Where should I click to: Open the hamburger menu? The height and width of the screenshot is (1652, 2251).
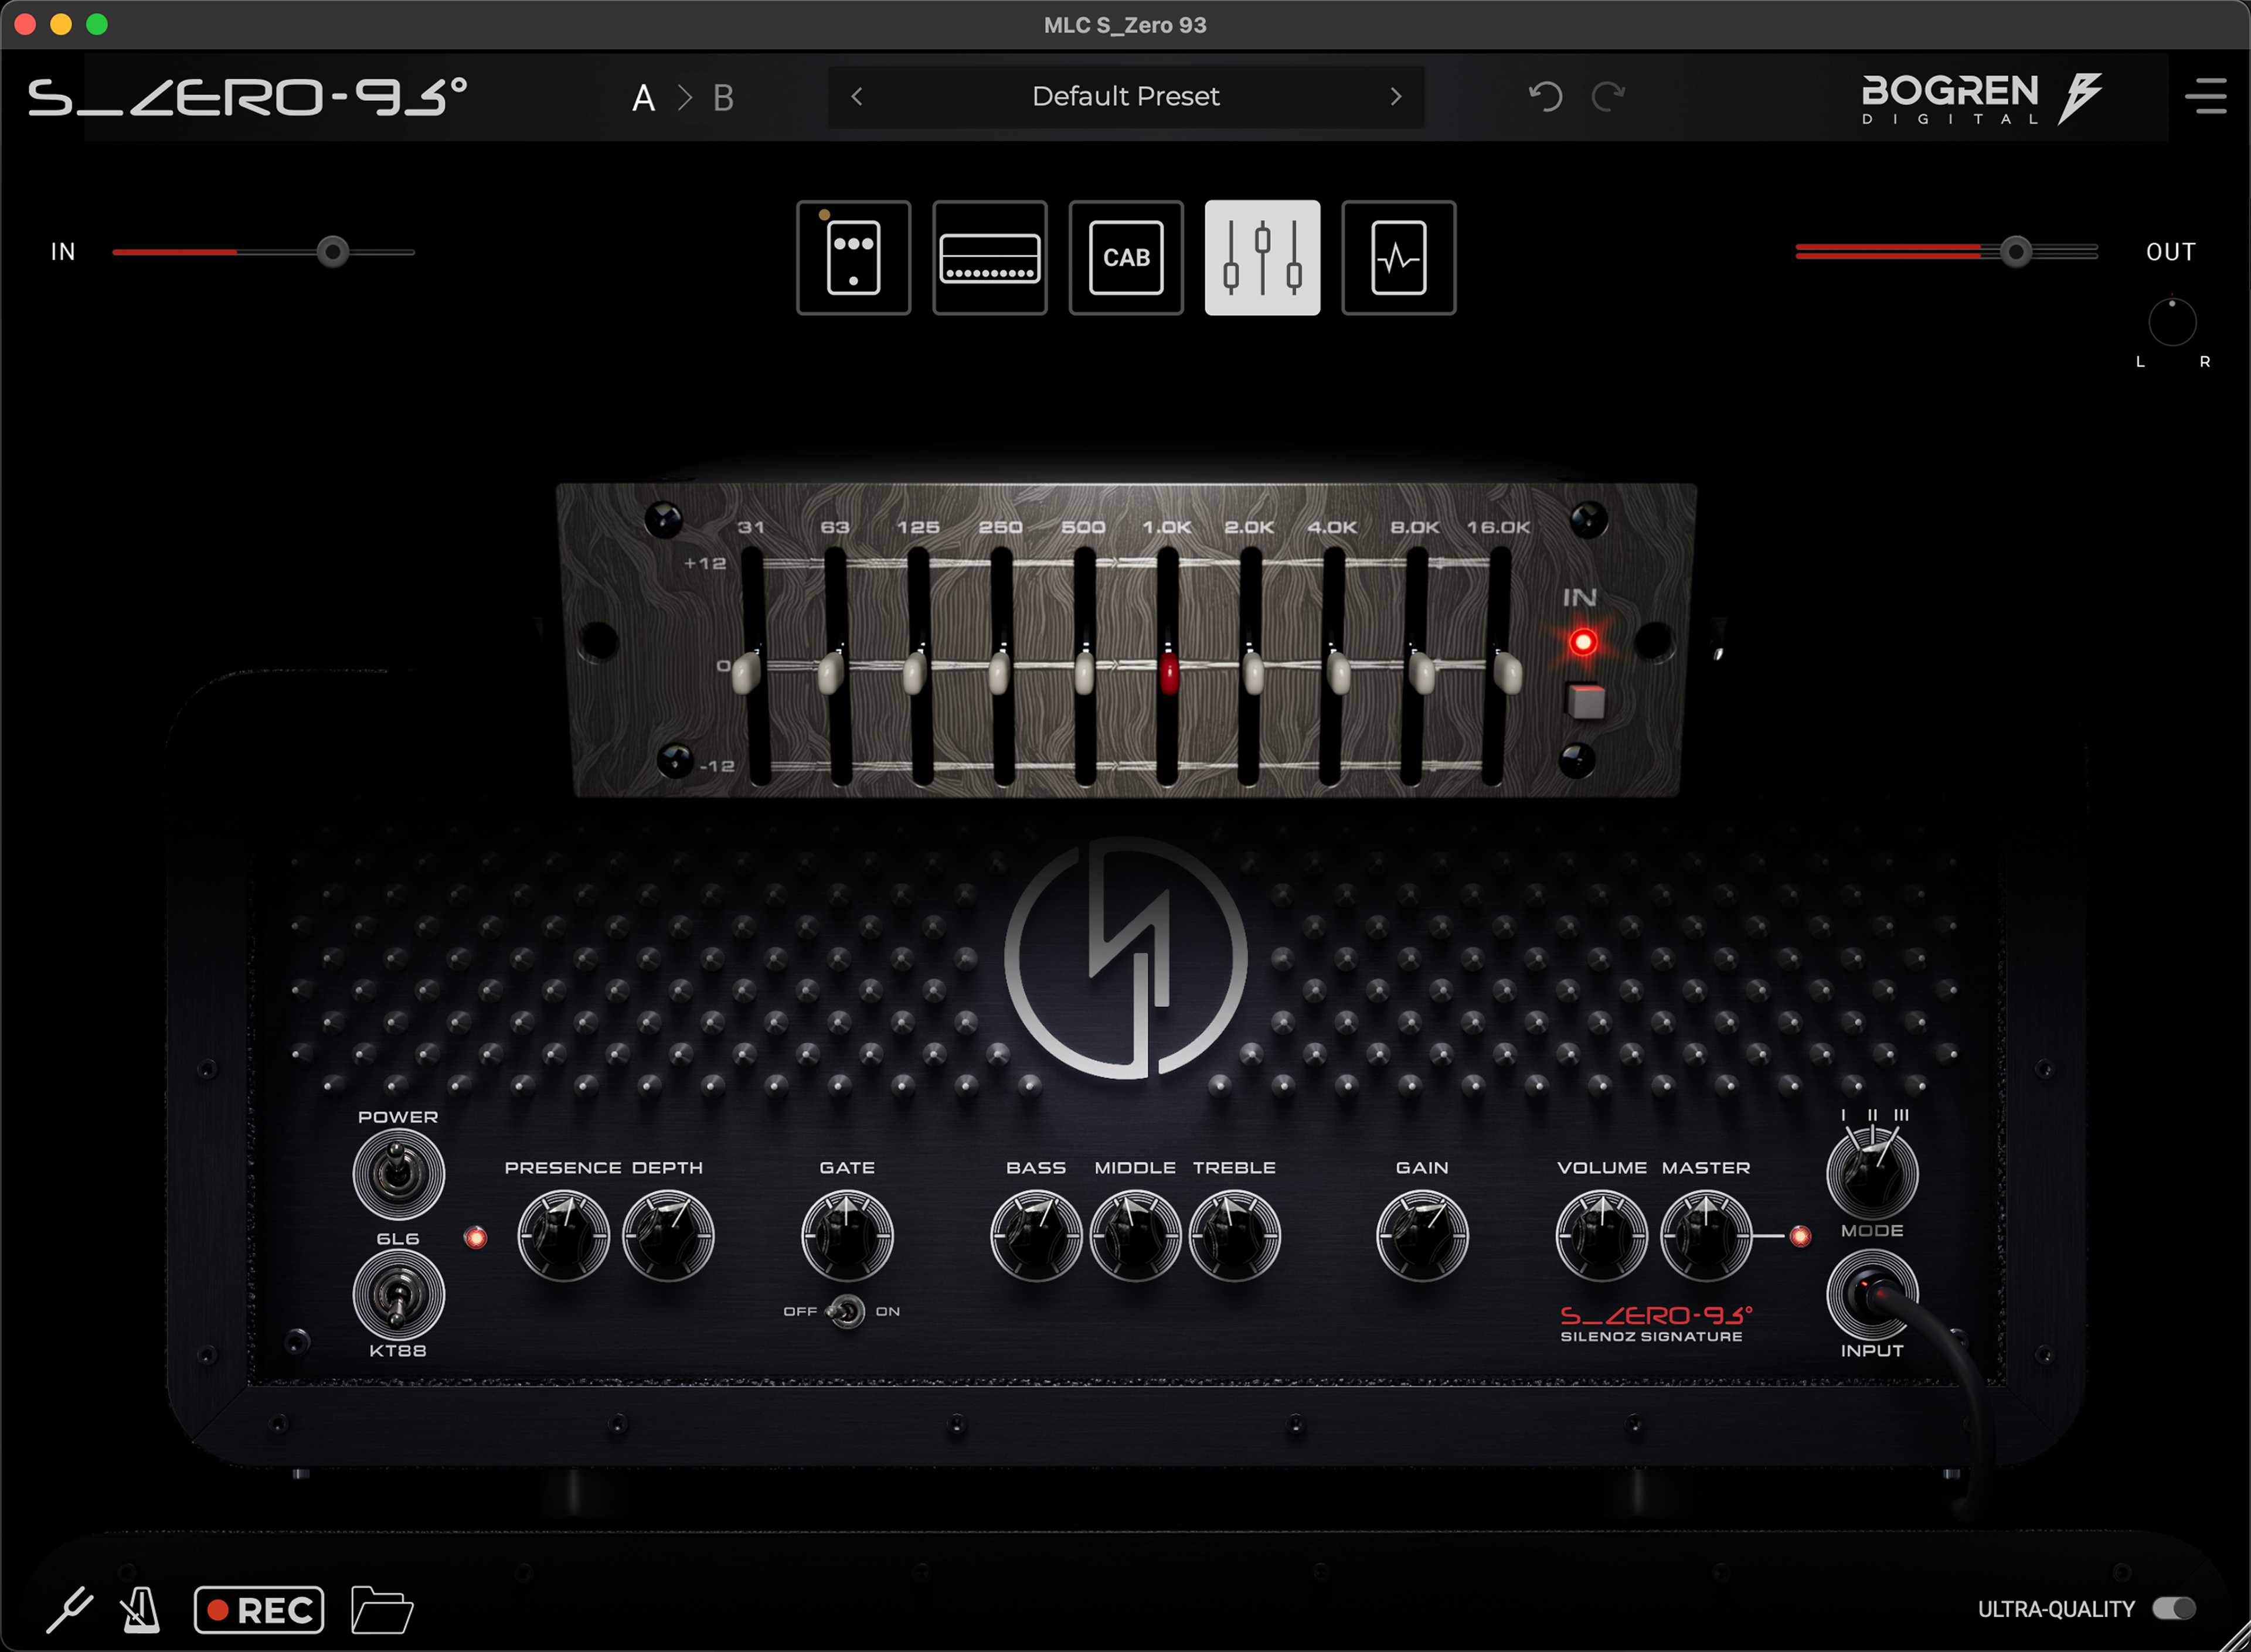(2205, 96)
